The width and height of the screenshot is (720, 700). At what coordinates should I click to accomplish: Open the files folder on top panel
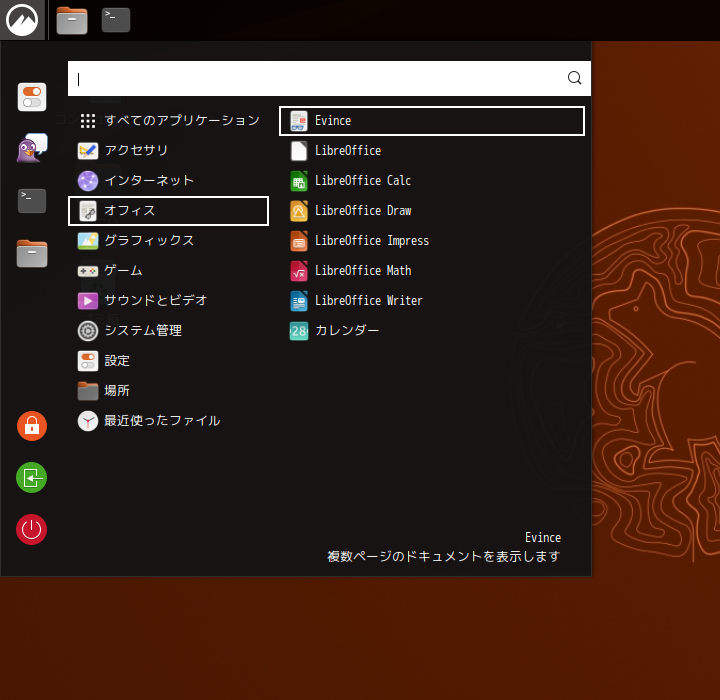pos(72,21)
